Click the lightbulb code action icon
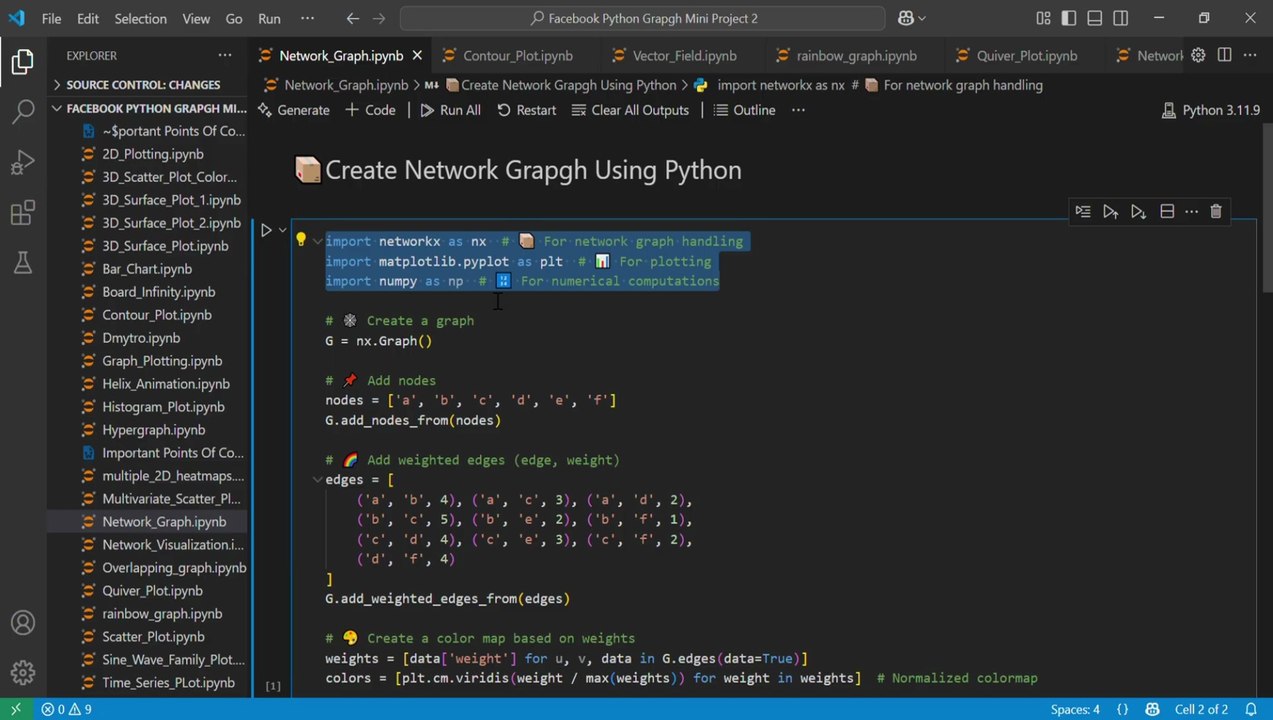This screenshot has height=720, width=1273. (300, 240)
